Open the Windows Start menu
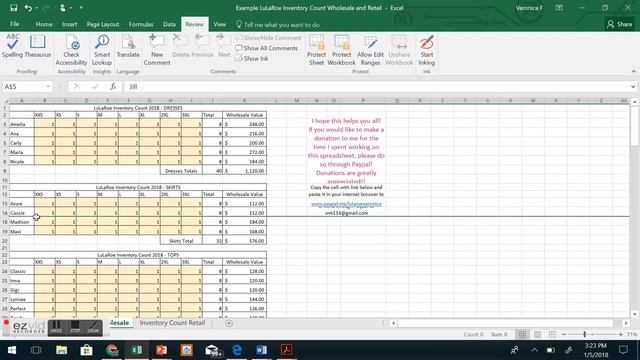This screenshot has width=640, height=360. pyautogui.click(x=11, y=350)
